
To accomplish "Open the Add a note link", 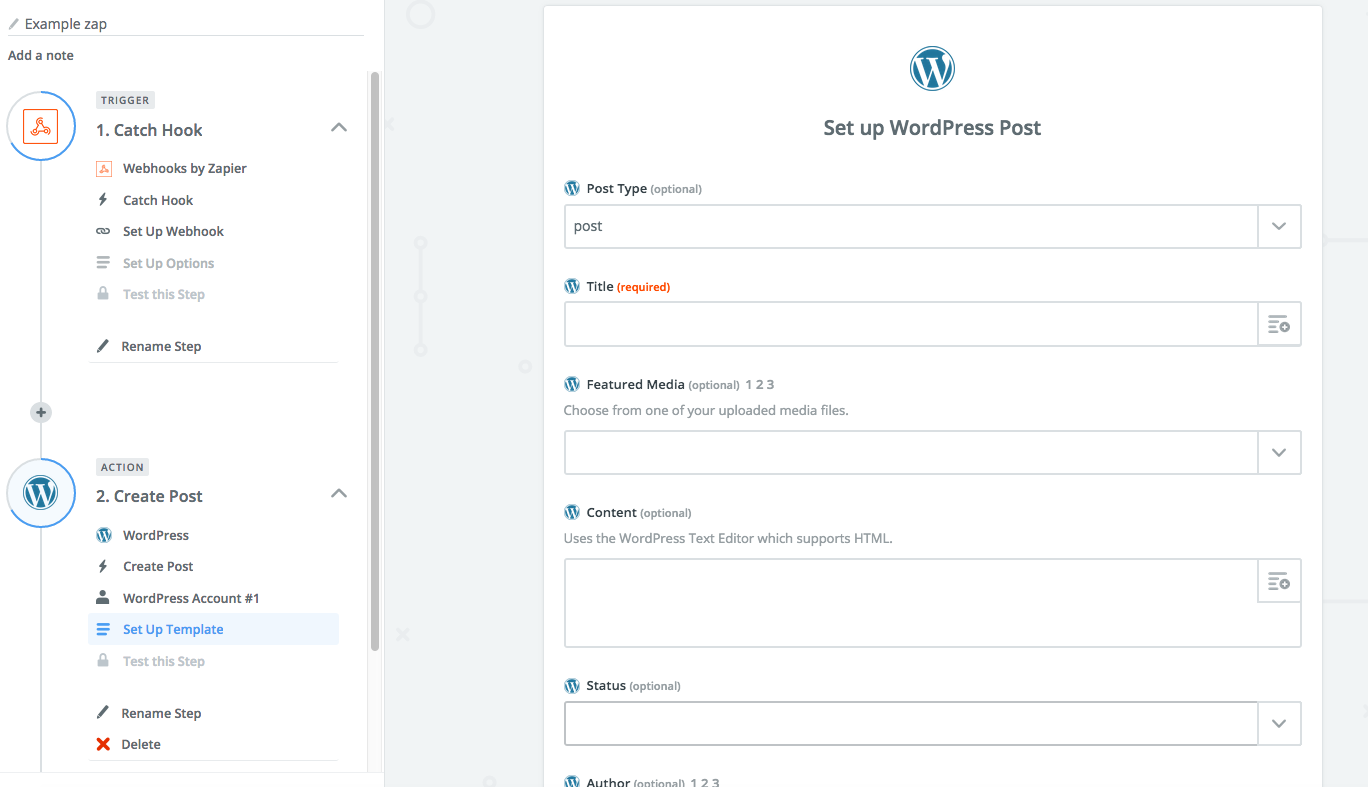I will point(41,55).
